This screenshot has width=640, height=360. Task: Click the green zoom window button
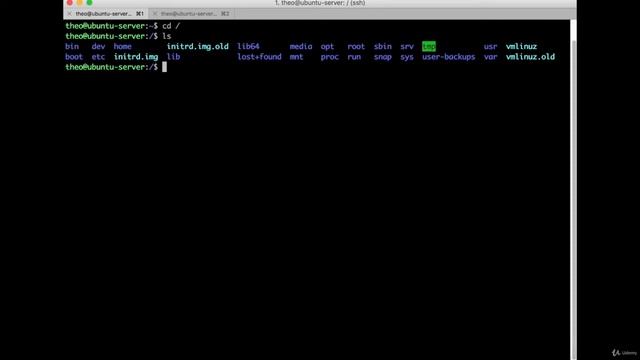[89, 2]
